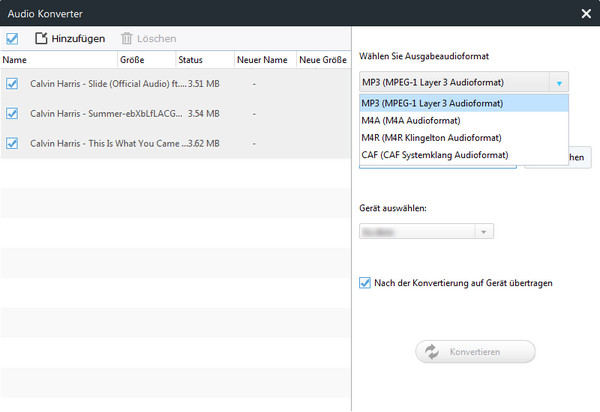
Task: Select M4A (M4A Audioformat) option
Action: pos(464,121)
